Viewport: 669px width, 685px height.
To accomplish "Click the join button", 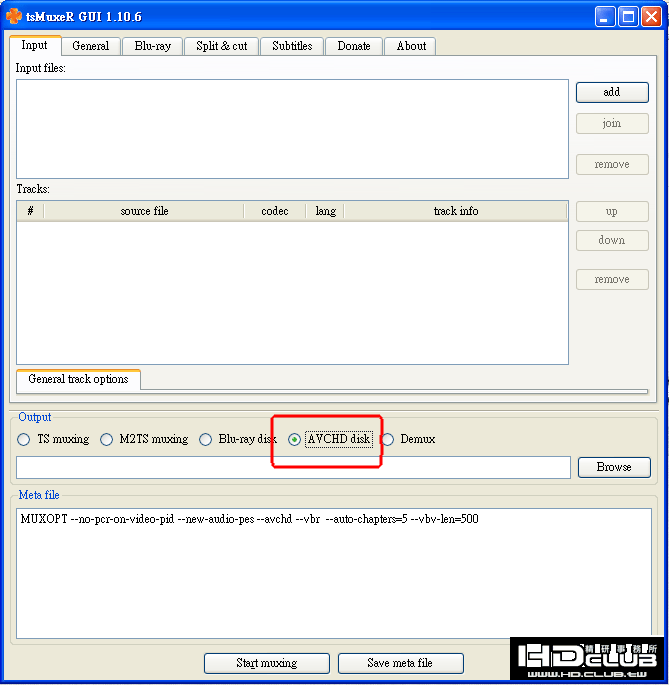I will (x=612, y=124).
